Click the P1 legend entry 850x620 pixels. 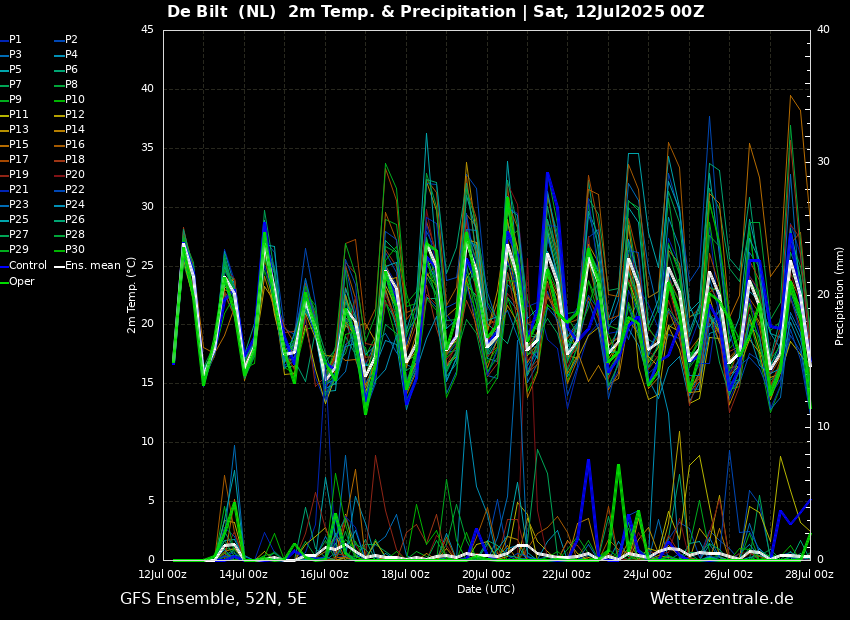15,40
